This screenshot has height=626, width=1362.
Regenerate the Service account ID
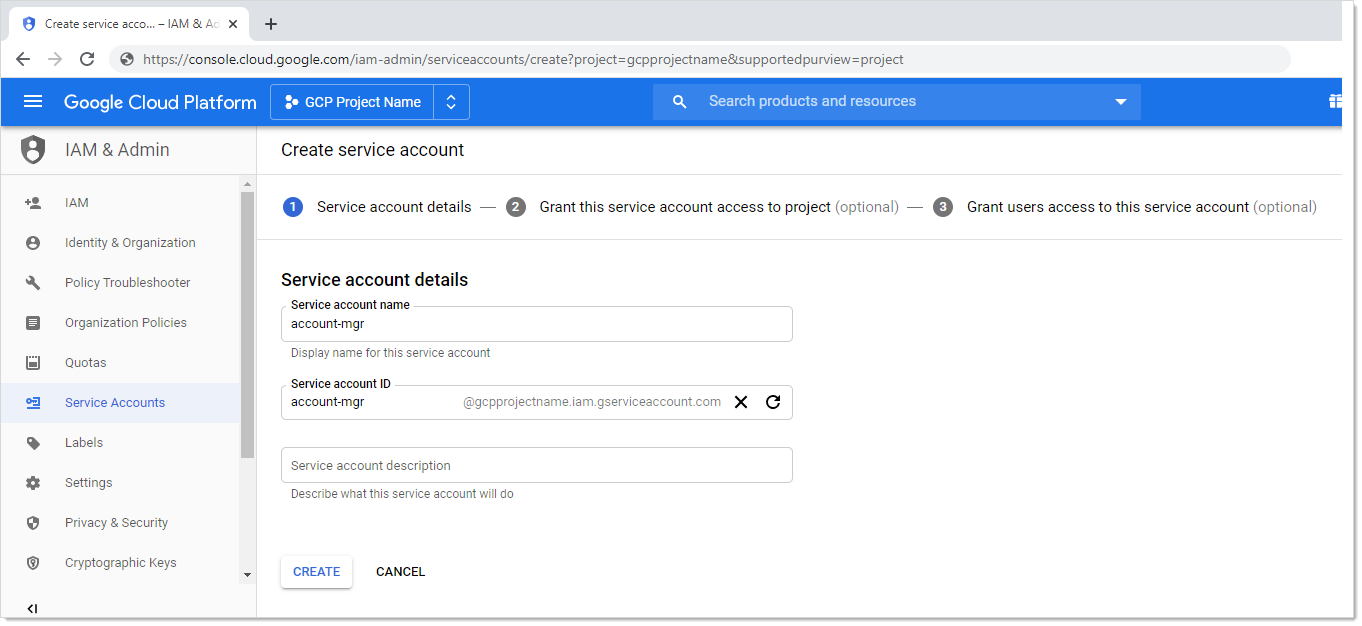point(773,402)
